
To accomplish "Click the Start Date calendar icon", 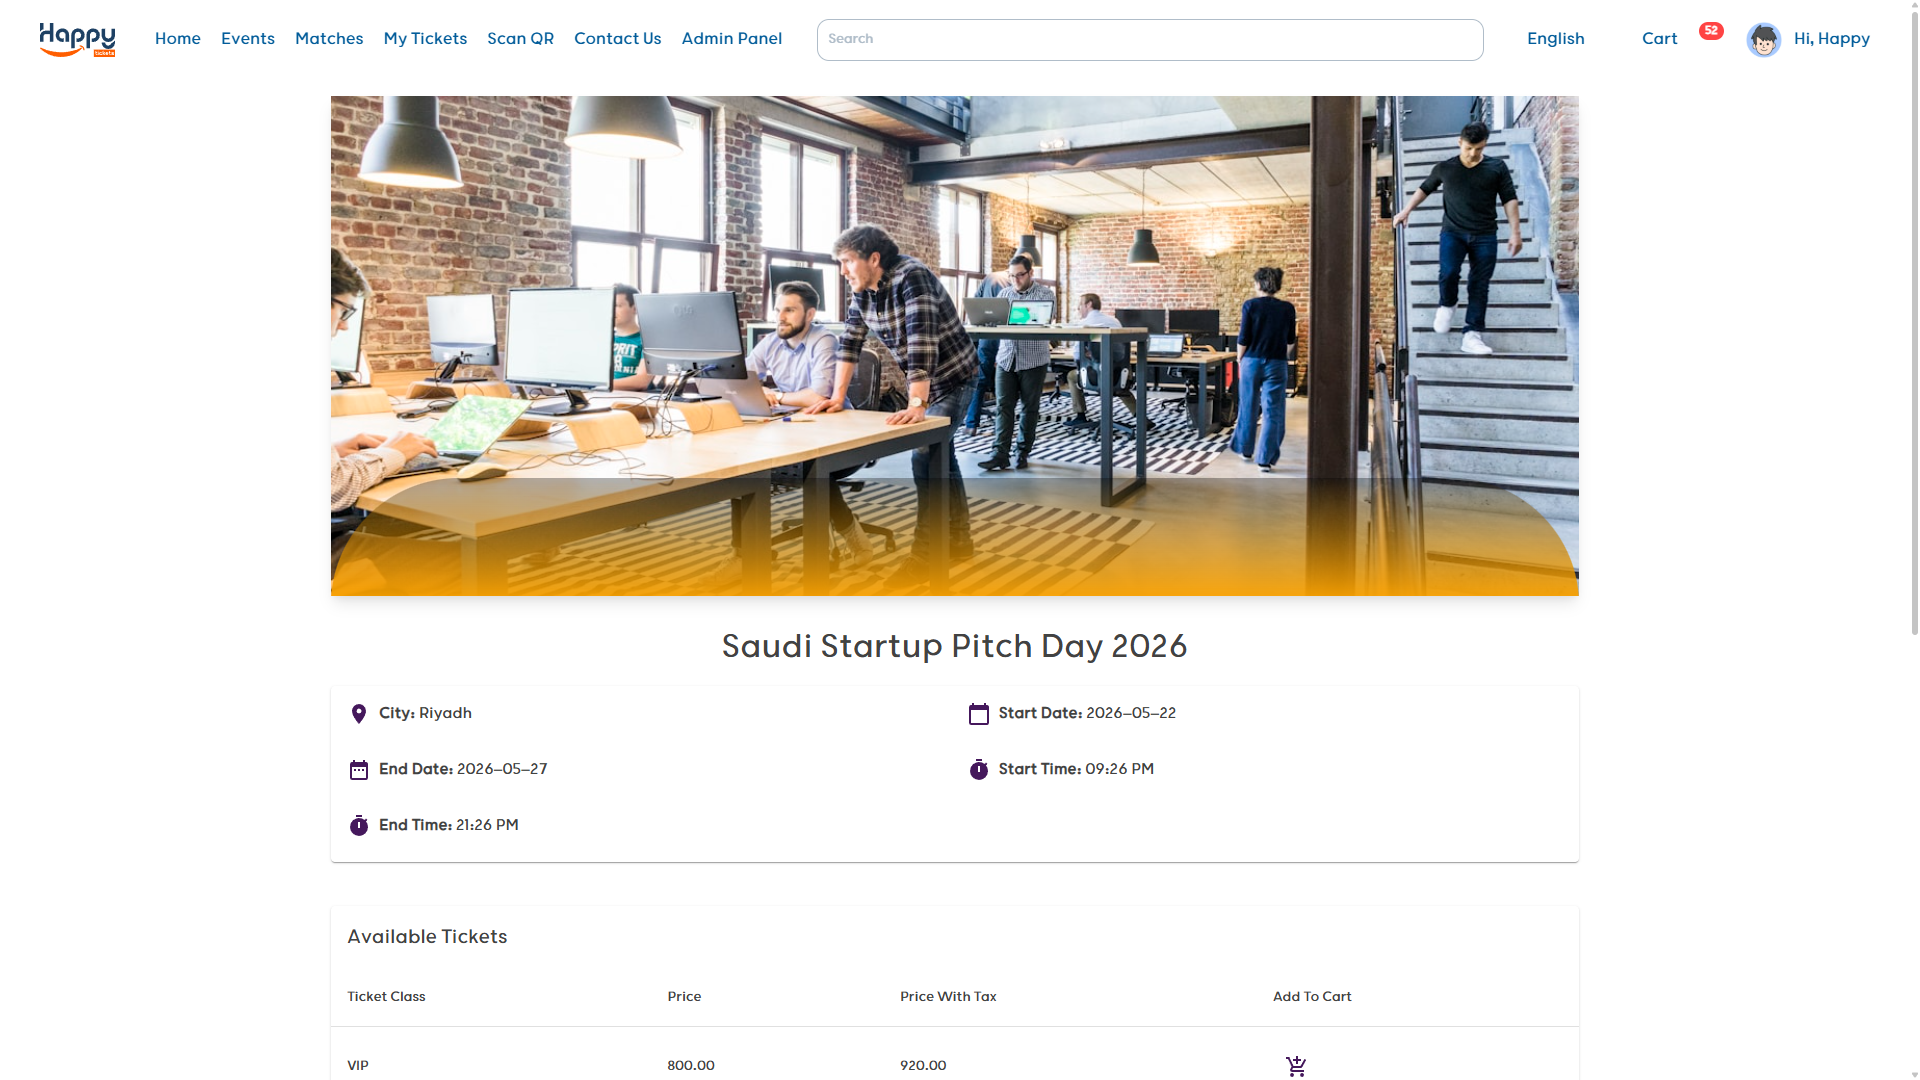I will 978,714.
